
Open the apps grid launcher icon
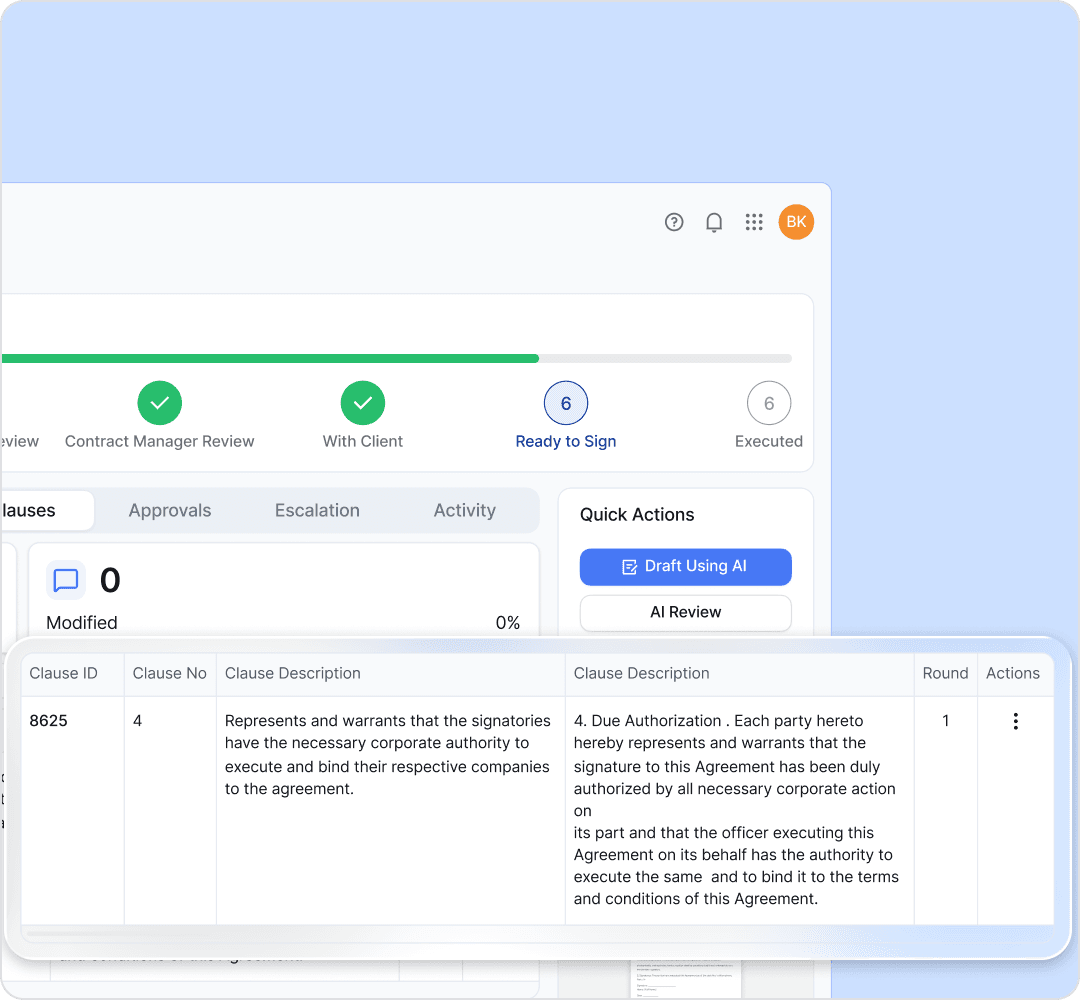754,222
